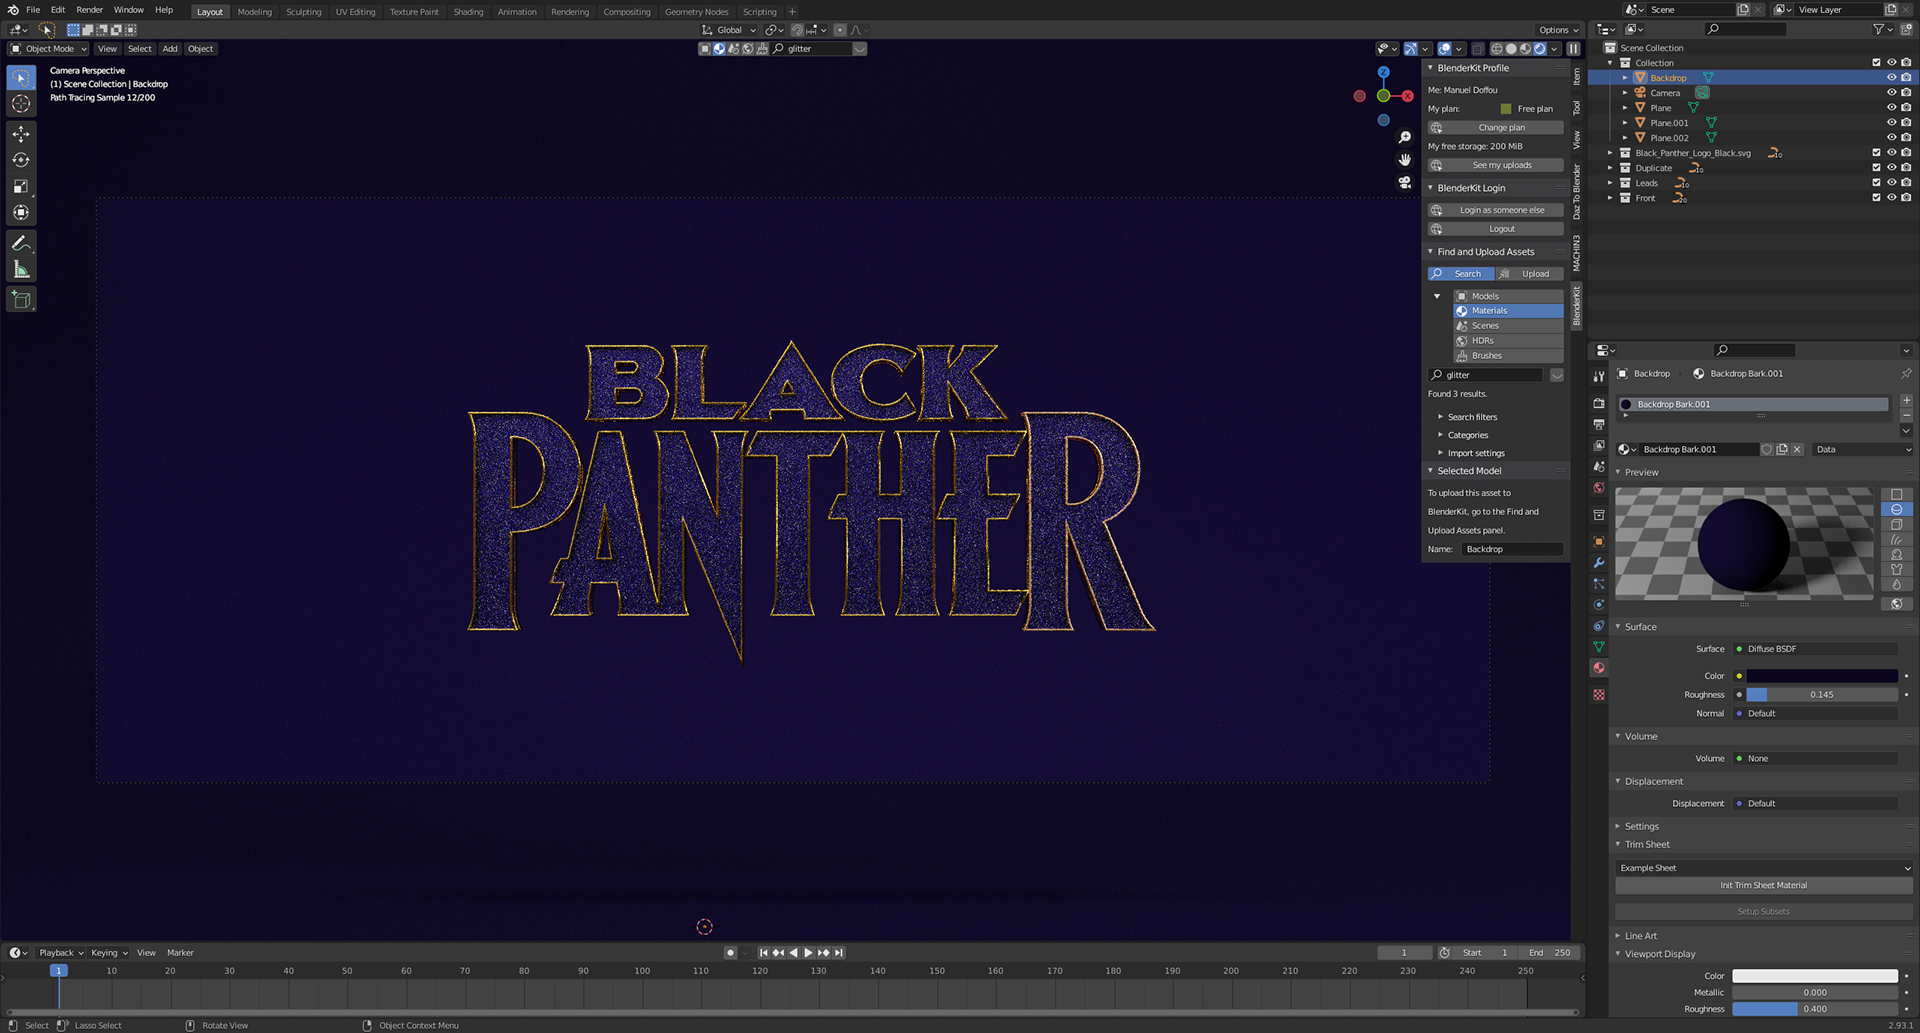This screenshot has height=1033, width=1920.
Task: Hide the Backdrop object in viewport
Action: [1891, 77]
